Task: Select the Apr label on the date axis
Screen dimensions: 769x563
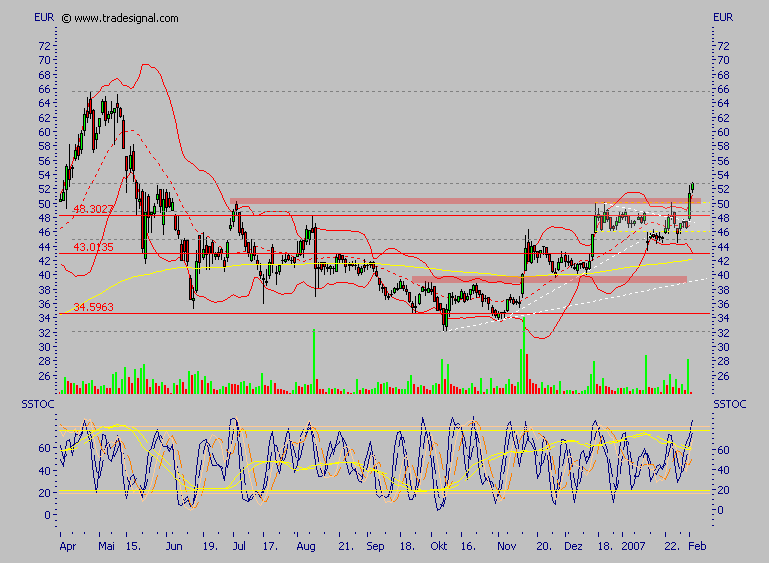Action: click(x=67, y=549)
